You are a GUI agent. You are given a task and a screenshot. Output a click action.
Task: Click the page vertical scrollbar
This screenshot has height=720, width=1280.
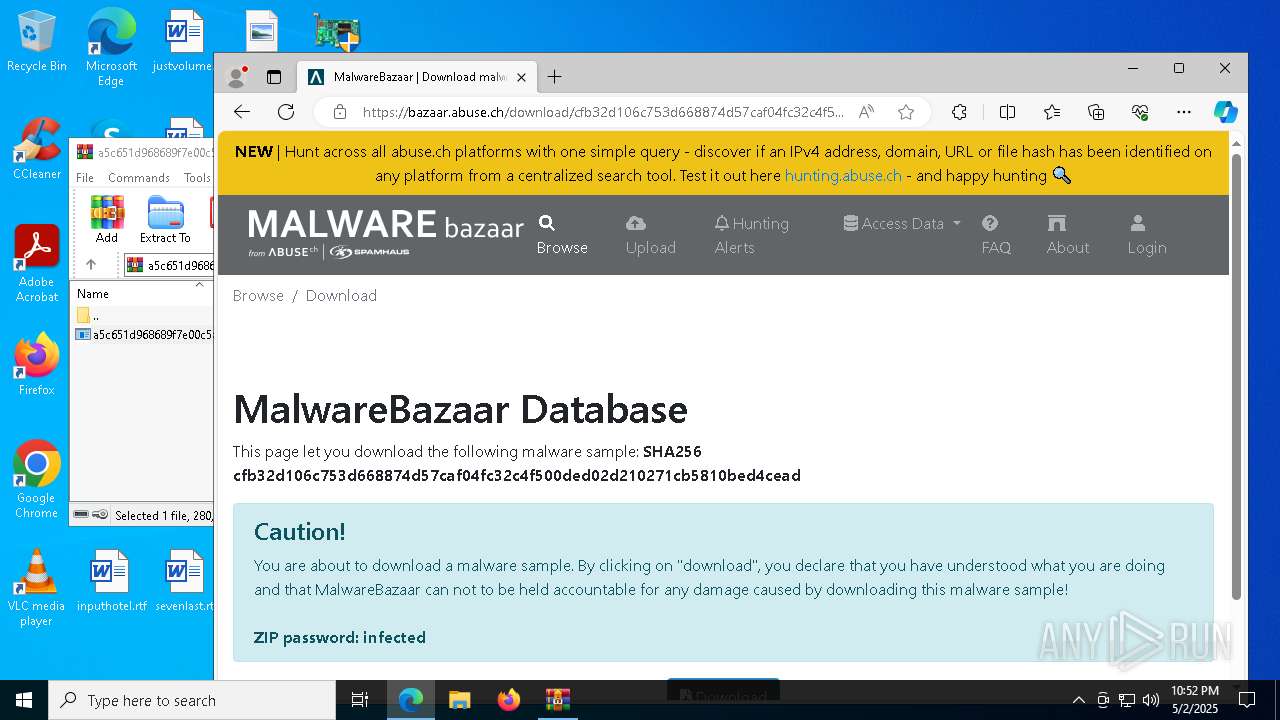tap(1236, 376)
